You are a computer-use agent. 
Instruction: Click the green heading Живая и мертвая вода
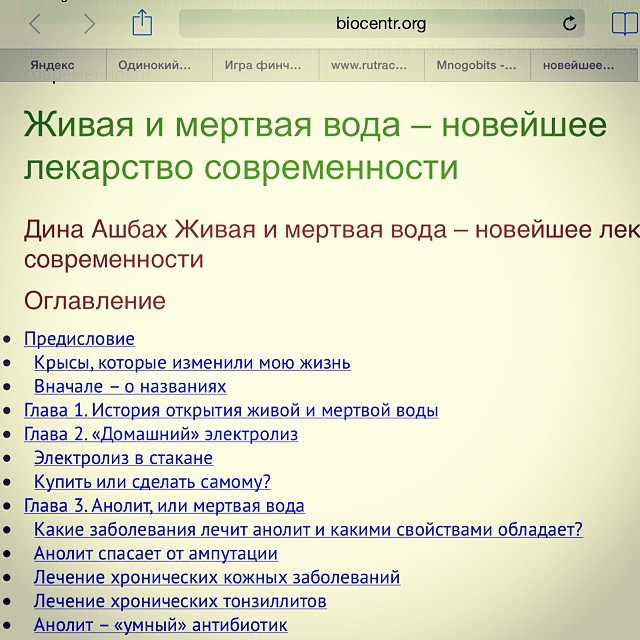[x=315, y=146]
